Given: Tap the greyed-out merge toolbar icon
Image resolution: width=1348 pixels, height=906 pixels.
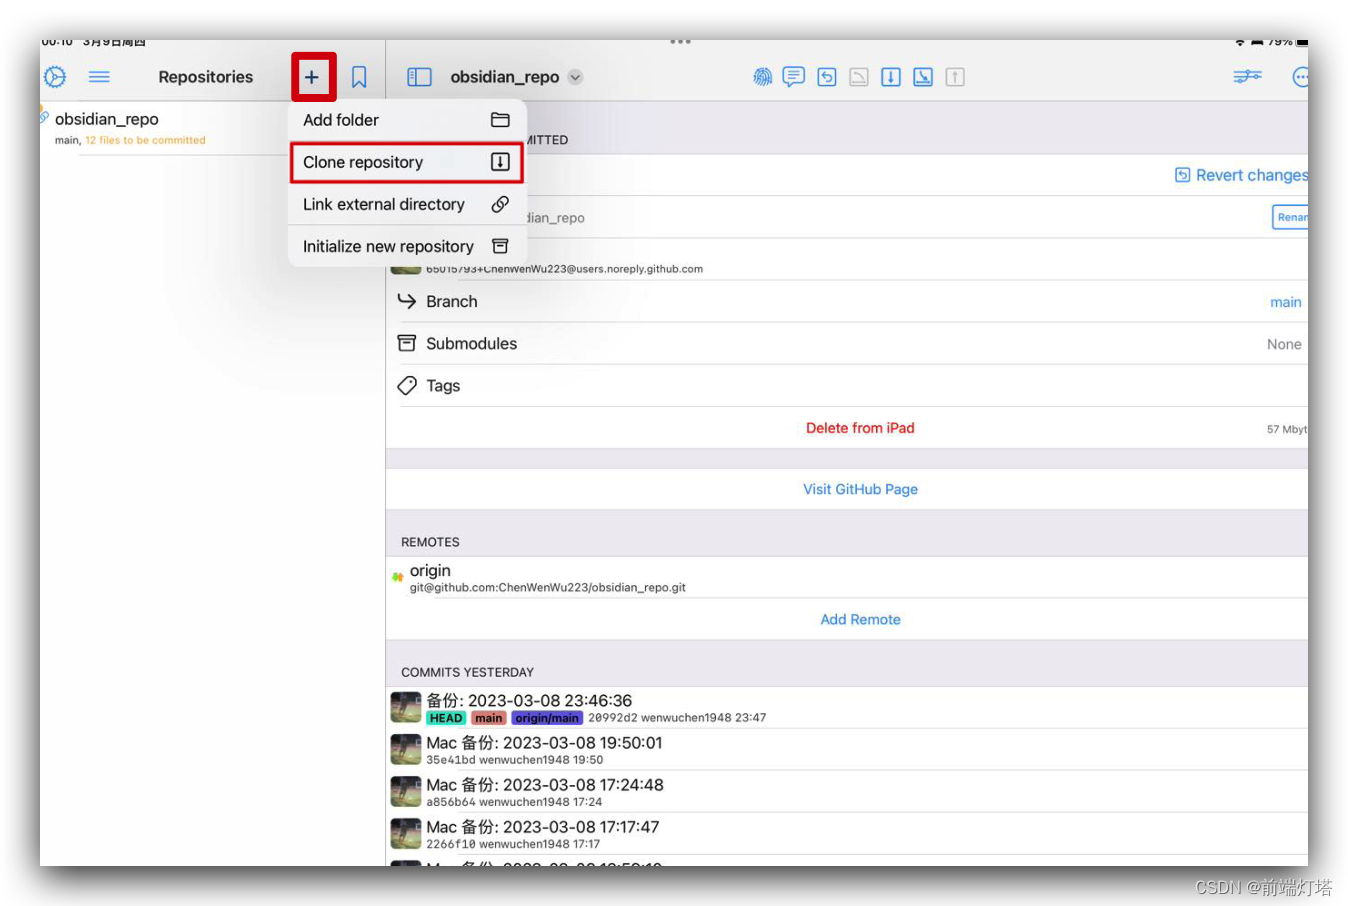Looking at the screenshot, I should [859, 77].
